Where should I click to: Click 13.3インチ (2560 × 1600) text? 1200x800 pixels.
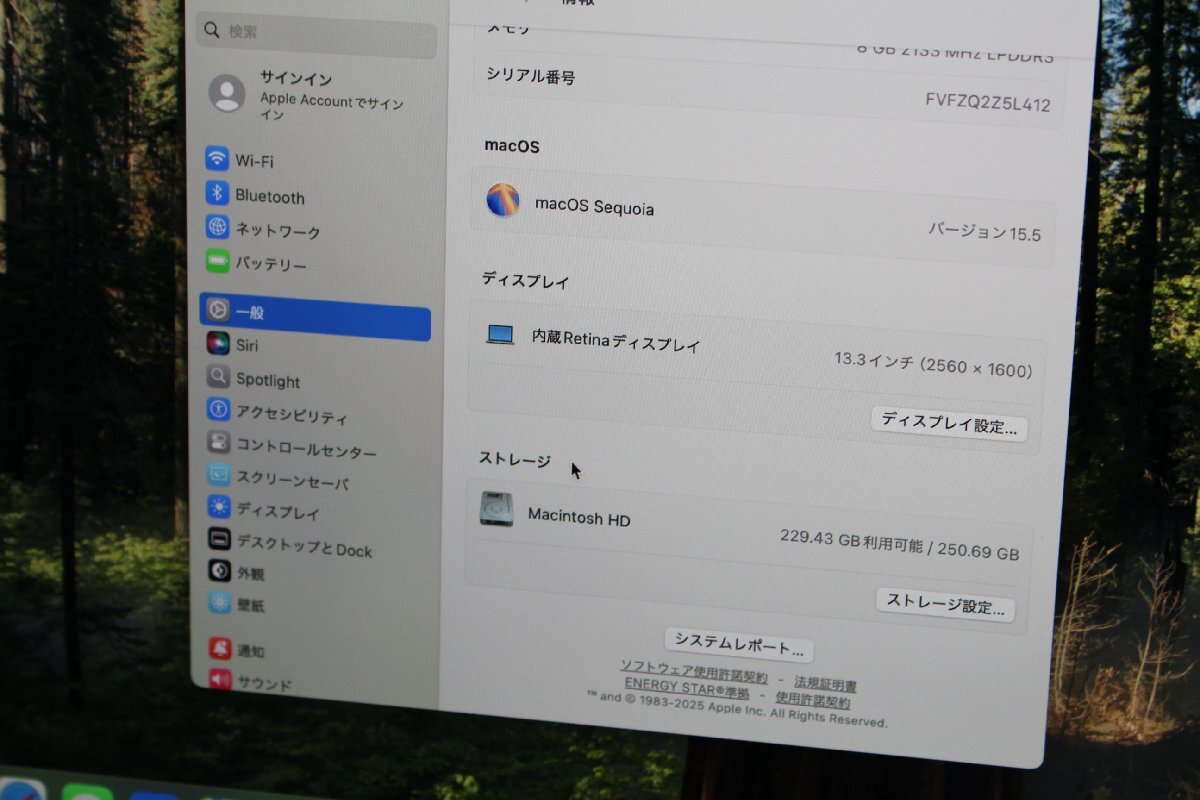pyautogui.click(x=933, y=365)
